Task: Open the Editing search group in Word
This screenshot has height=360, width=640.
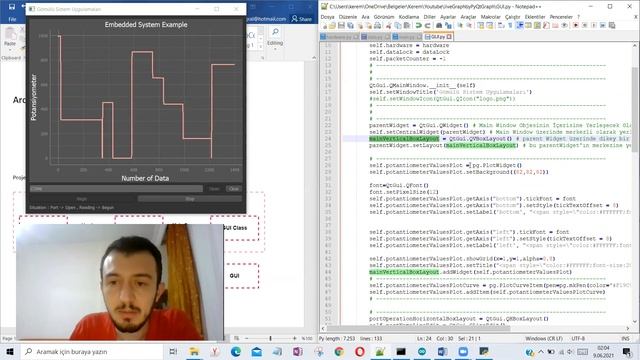Action: click(275, 38)
